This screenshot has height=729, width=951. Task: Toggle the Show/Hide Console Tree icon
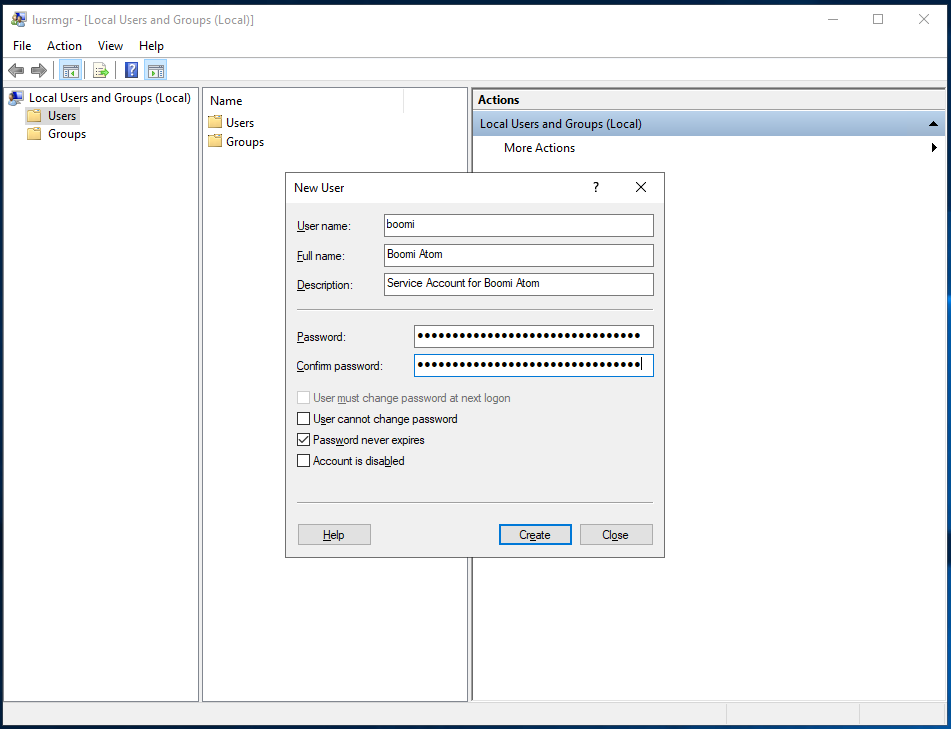coord(70,70)
